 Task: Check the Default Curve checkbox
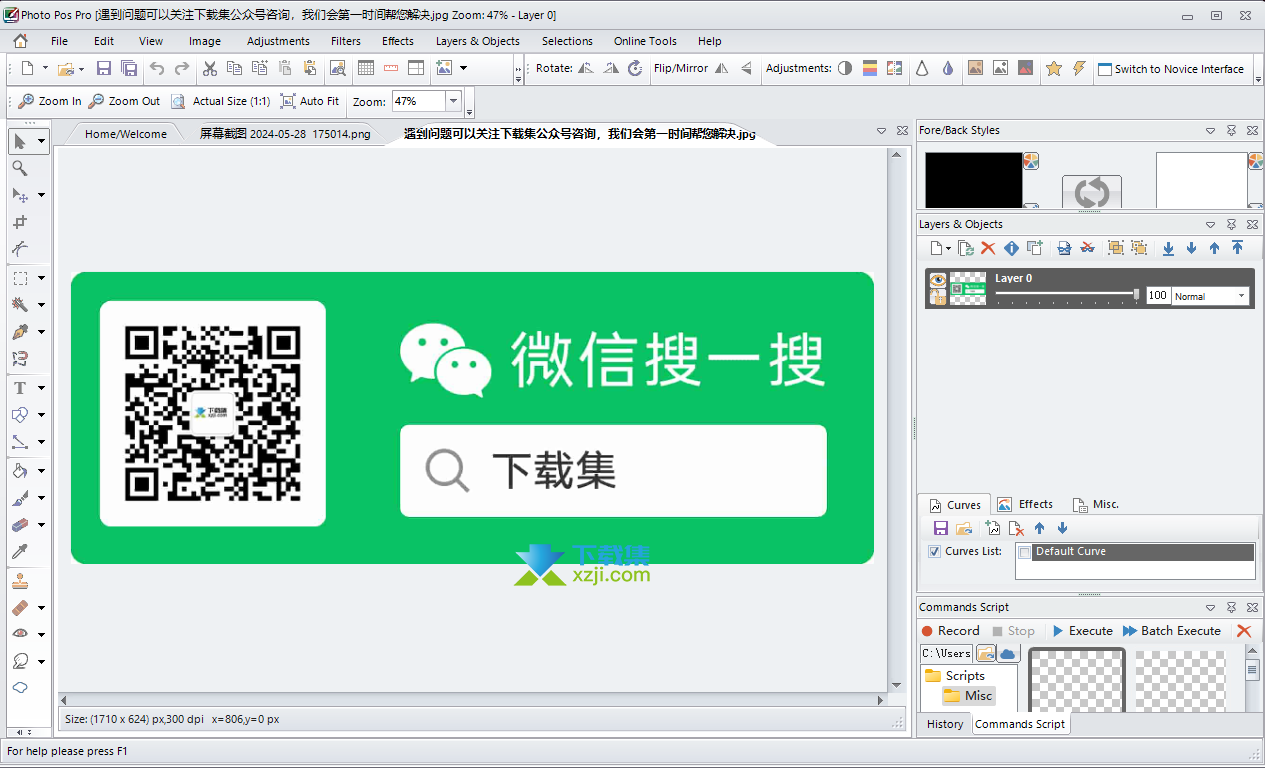(1024, 552)
